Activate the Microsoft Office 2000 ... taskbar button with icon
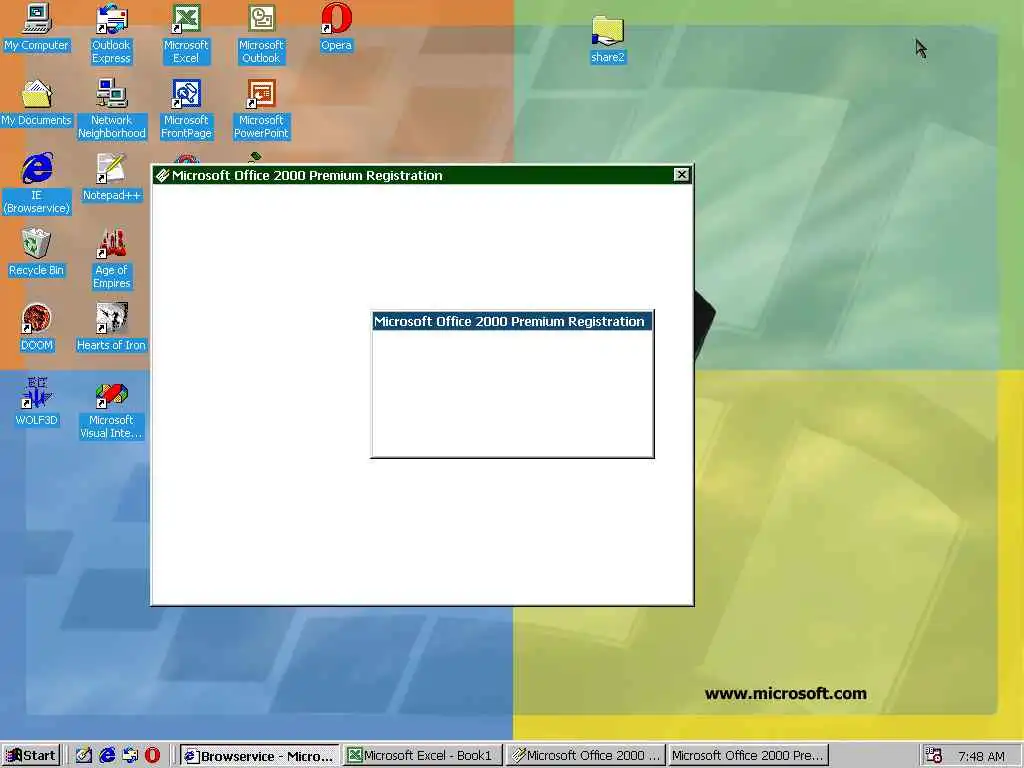 click(585, 756)
